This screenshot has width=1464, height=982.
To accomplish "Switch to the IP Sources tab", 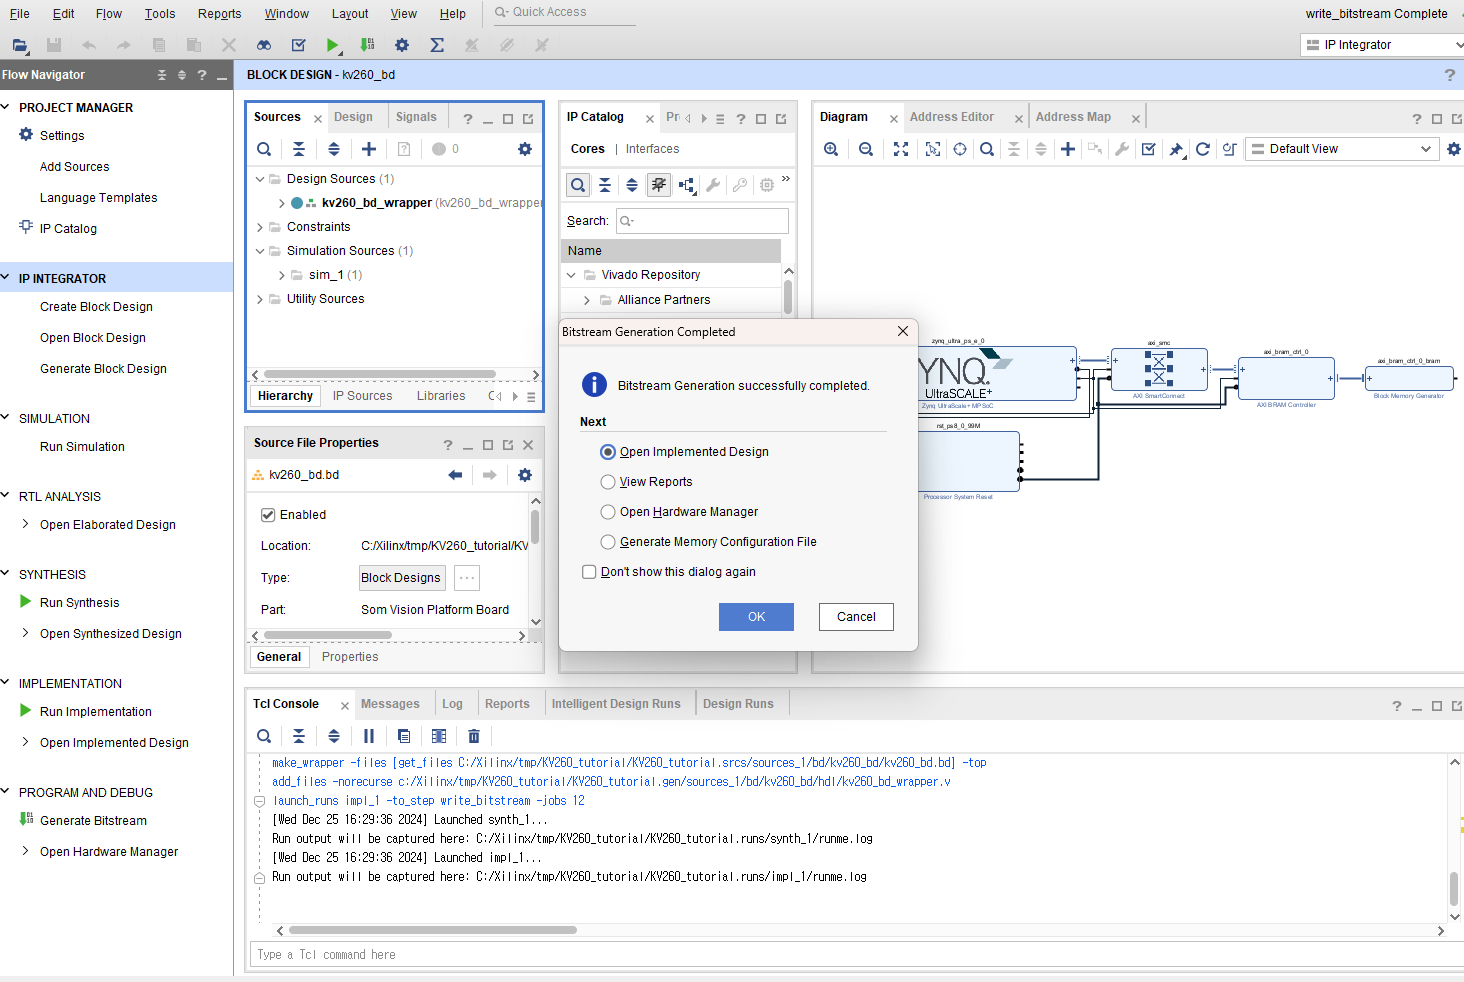I will 362,396.
